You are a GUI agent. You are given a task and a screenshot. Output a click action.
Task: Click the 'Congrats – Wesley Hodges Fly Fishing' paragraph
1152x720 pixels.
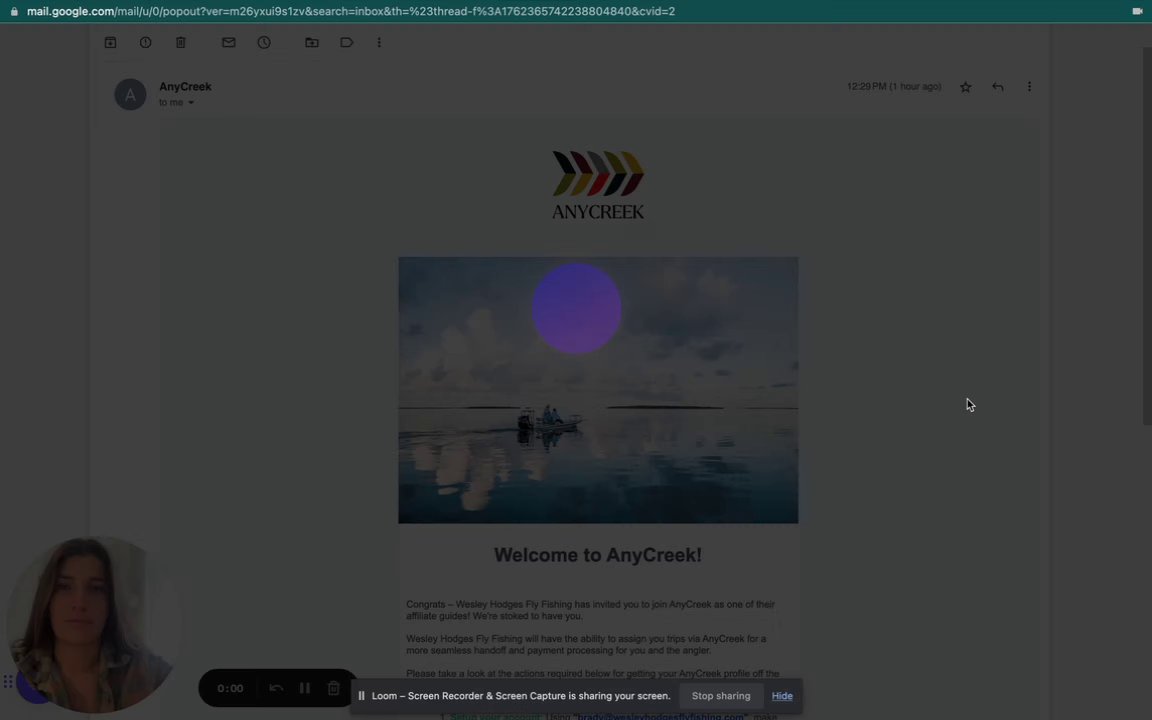[x=590, y=610]
